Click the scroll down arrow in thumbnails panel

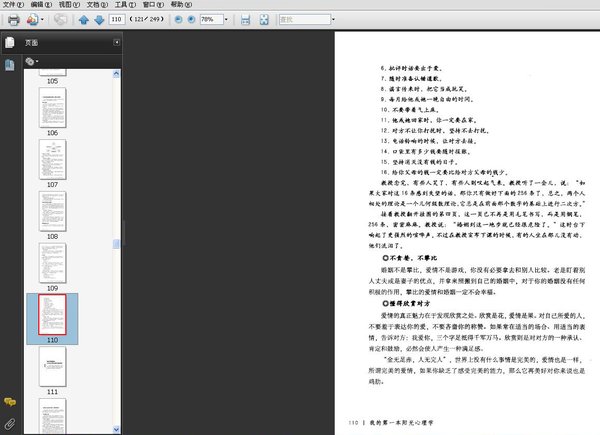click(x=116, y=429)
